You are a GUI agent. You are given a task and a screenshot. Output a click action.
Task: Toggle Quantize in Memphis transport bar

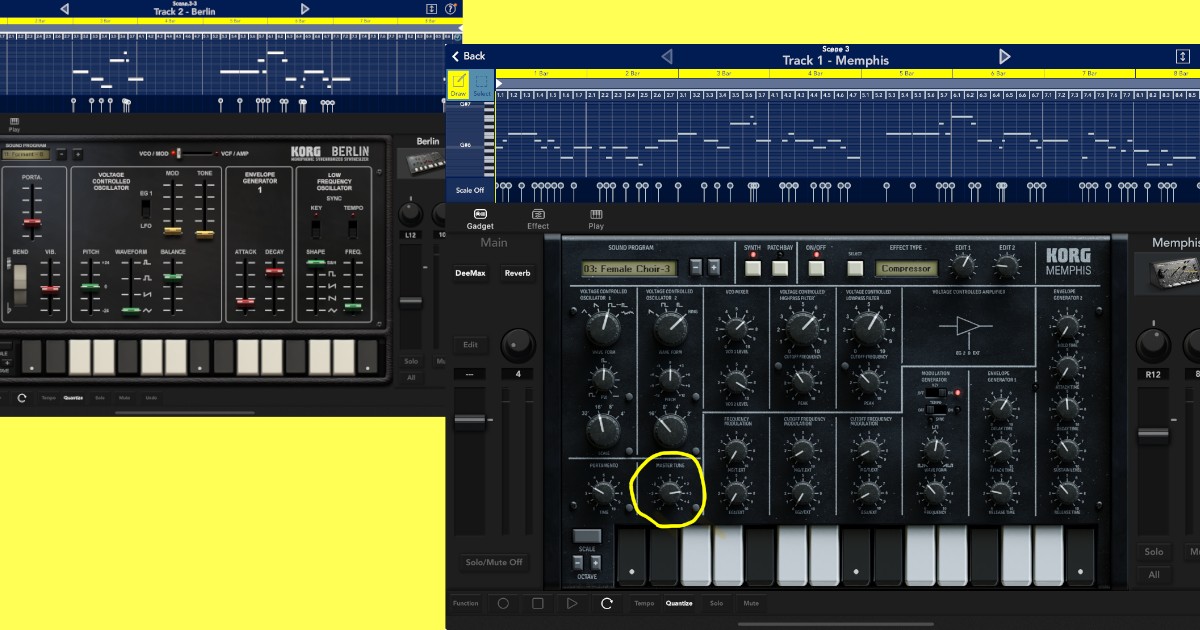click(x=679, y=603)
